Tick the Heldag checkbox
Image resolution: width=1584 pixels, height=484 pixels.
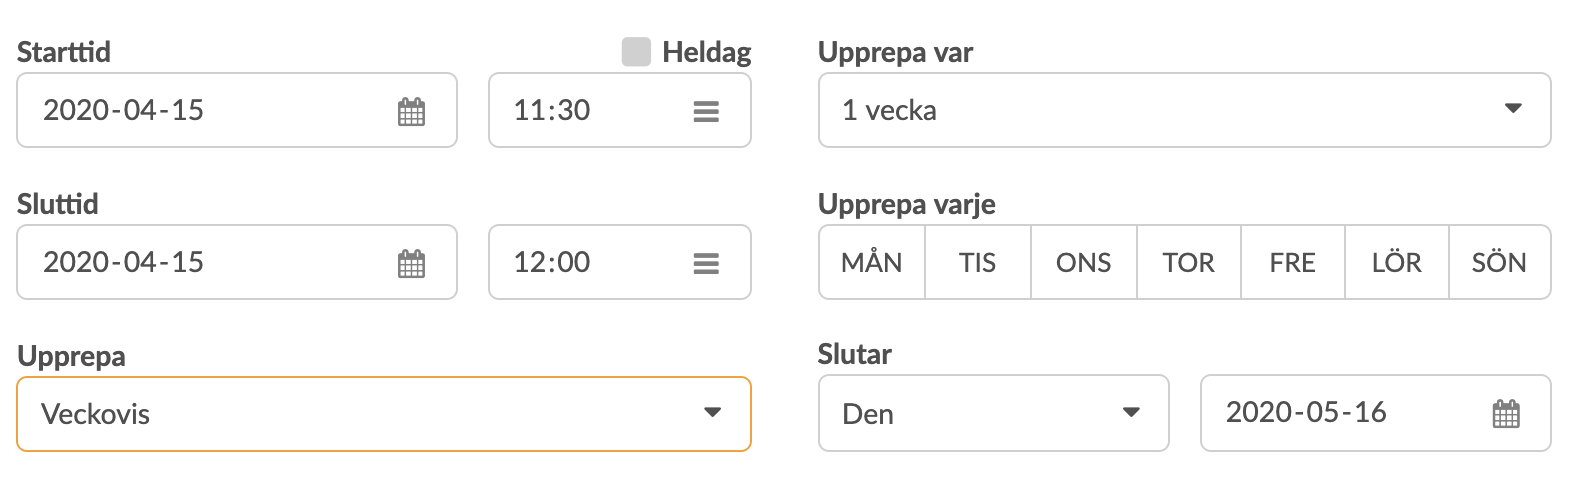pyautogui.click(x=636, y=52)
